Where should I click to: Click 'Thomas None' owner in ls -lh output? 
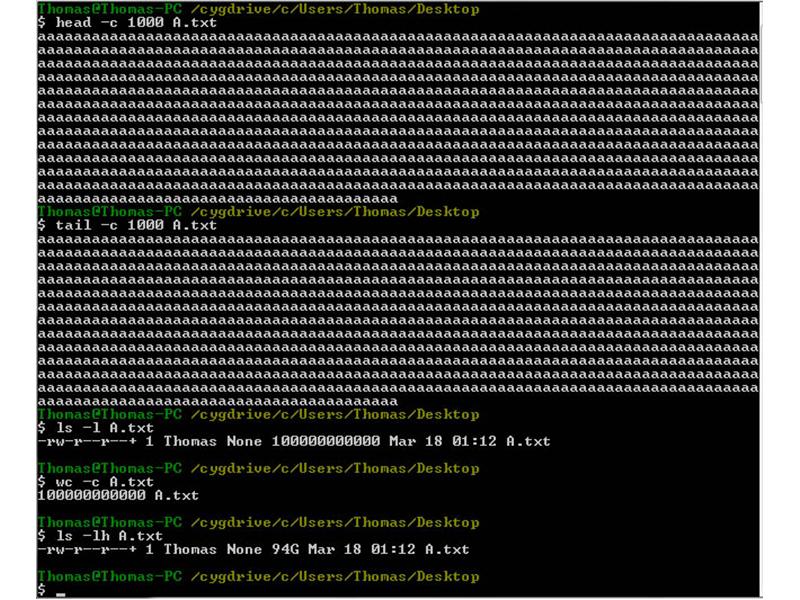(213, 549)
